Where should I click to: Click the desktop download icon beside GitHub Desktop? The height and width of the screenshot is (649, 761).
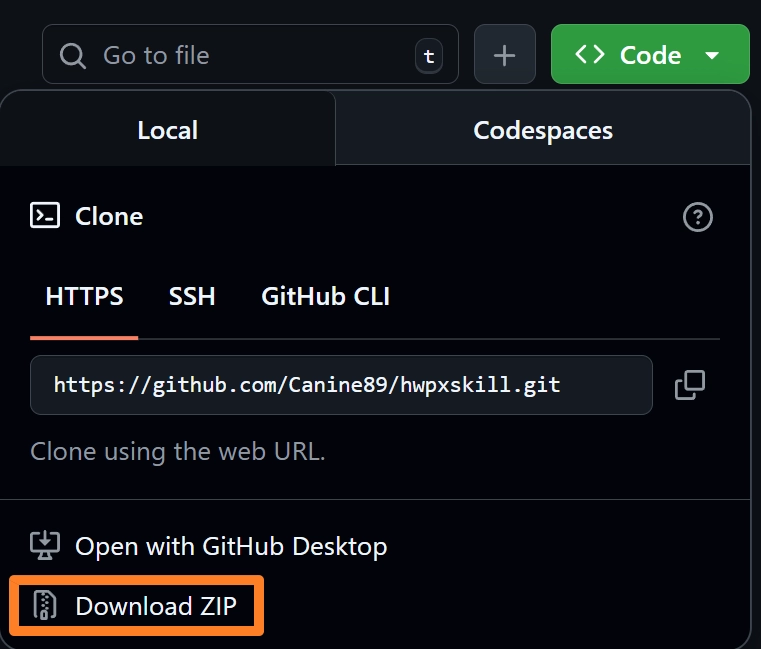point(45,546)
